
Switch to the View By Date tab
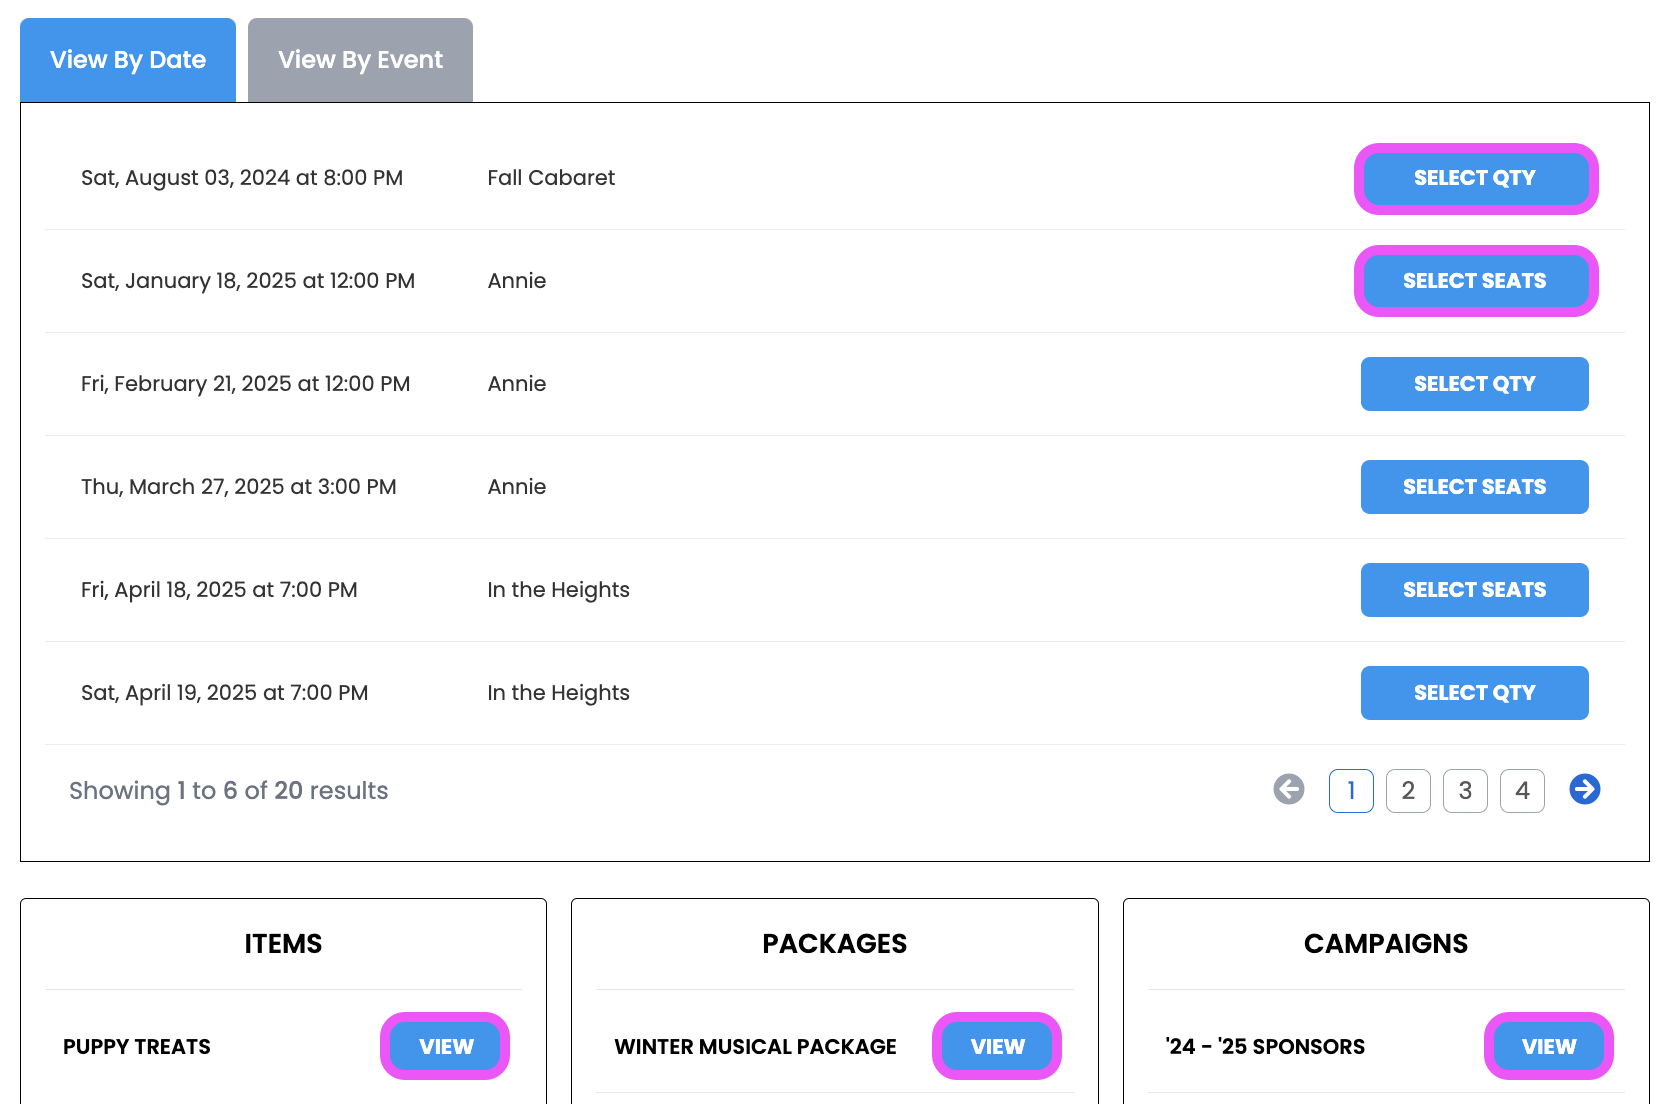[x=128, y=60]
